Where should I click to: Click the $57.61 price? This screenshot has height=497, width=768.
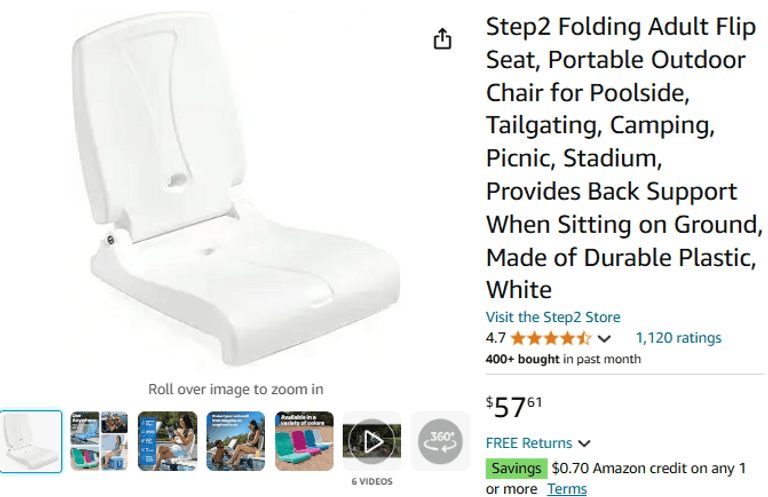(x=514, y=407)
